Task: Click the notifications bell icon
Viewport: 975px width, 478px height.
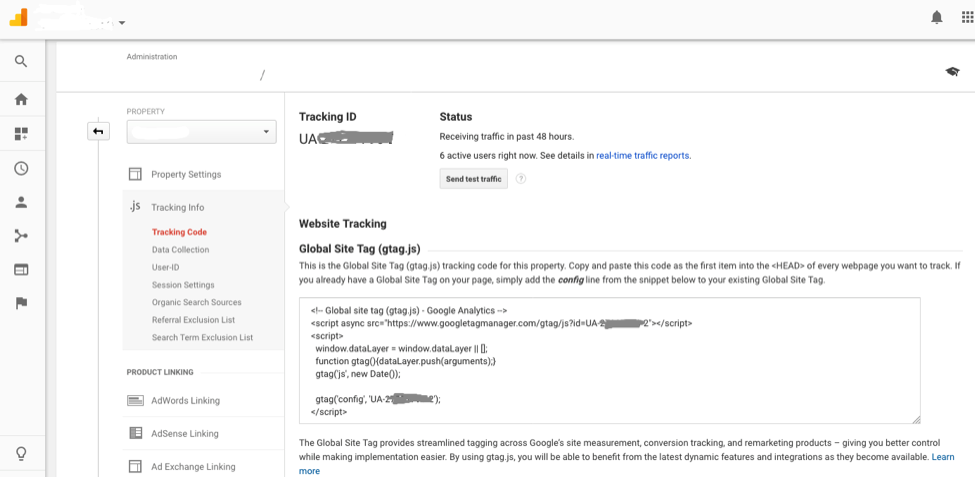Action: click(x=936, y=18)
